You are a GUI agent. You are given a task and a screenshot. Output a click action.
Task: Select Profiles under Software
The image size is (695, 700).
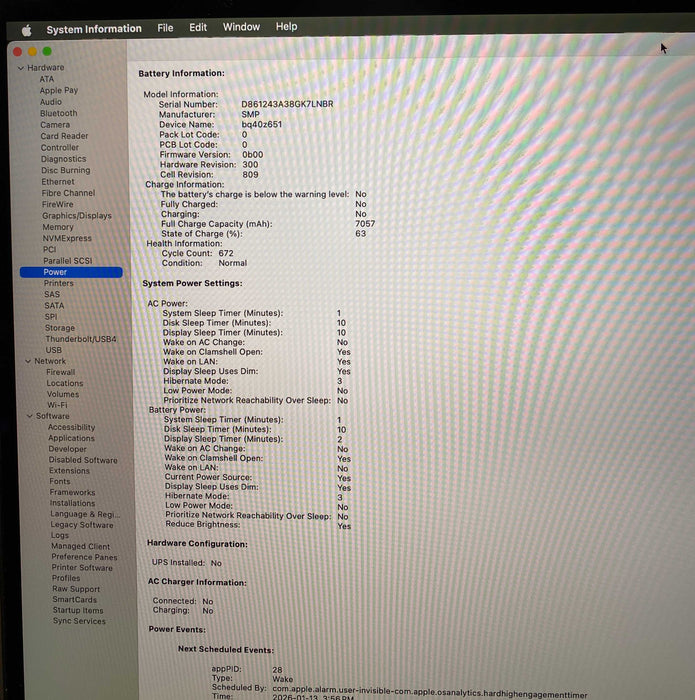[x=66, y=579]
